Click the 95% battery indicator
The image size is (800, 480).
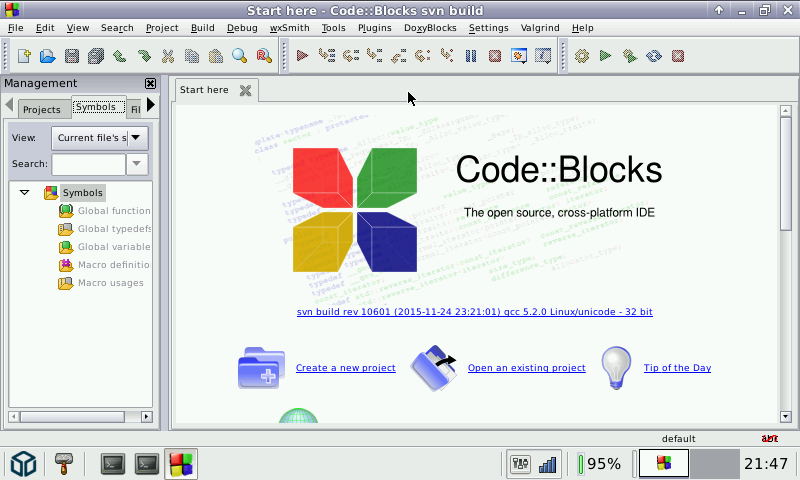pos(599,464)
